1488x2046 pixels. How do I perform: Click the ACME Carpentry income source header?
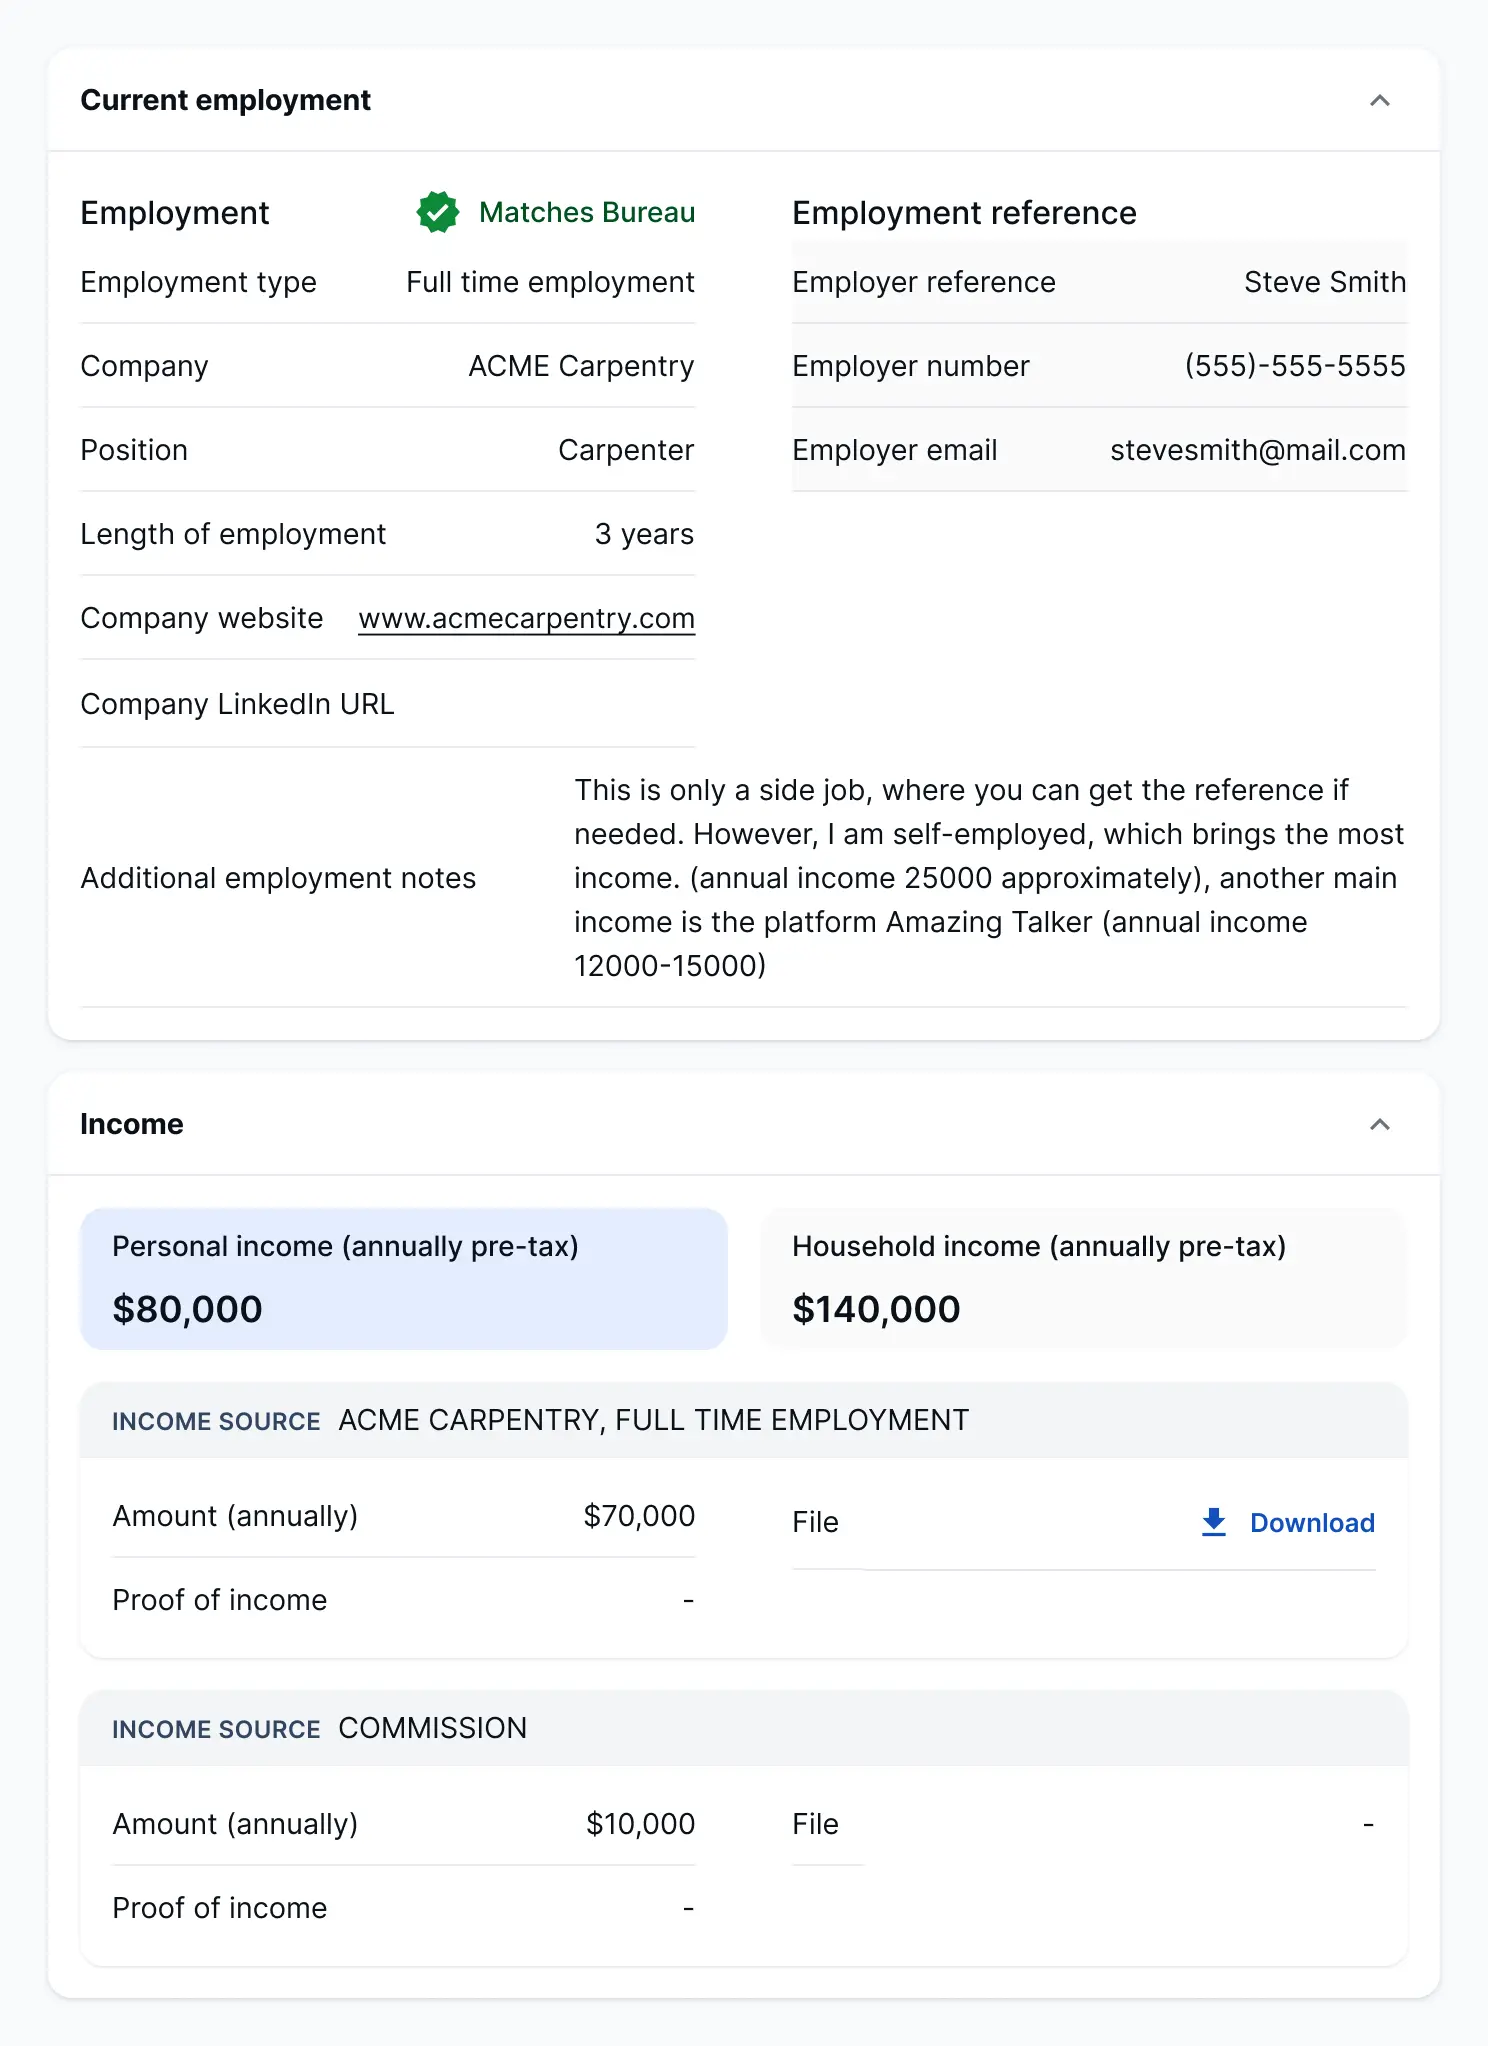(653, 1421)
